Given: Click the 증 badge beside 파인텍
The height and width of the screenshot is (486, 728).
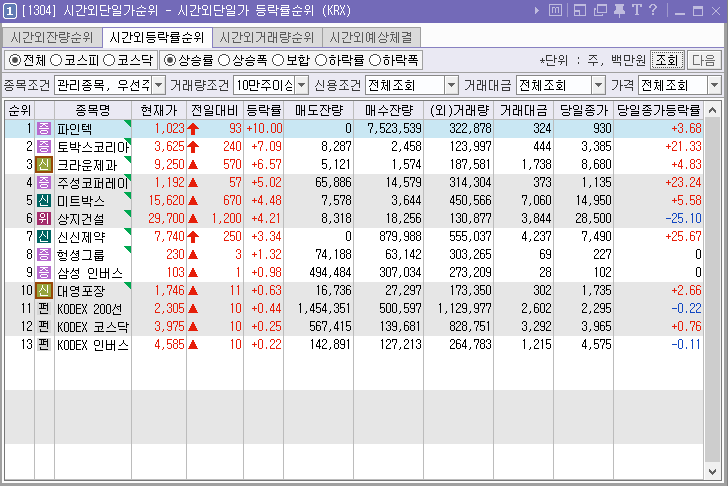Looking at the screenshot, I should (x=44, y=129).
